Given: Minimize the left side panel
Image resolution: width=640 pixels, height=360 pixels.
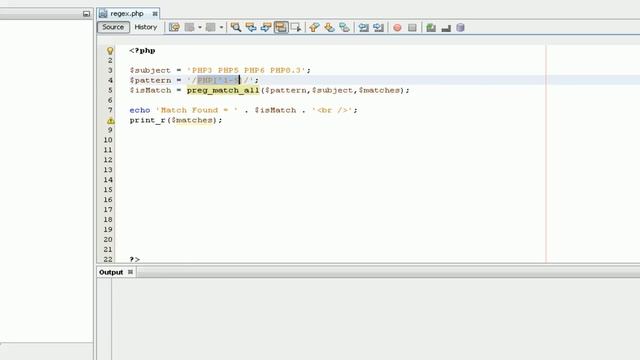Looking at the screenshot, I should [x=86, y=14].
